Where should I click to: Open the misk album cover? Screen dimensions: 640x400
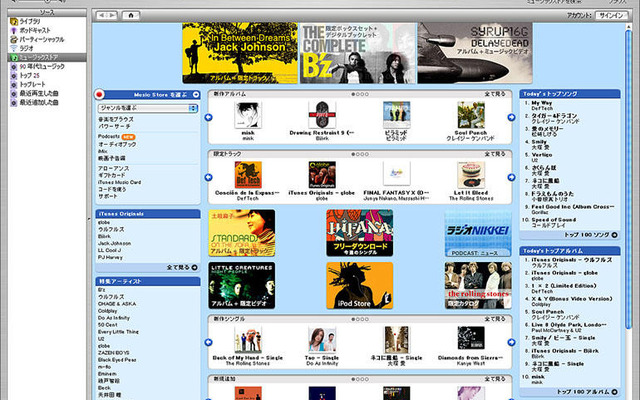pyautogui.click(x=248, y=115)
